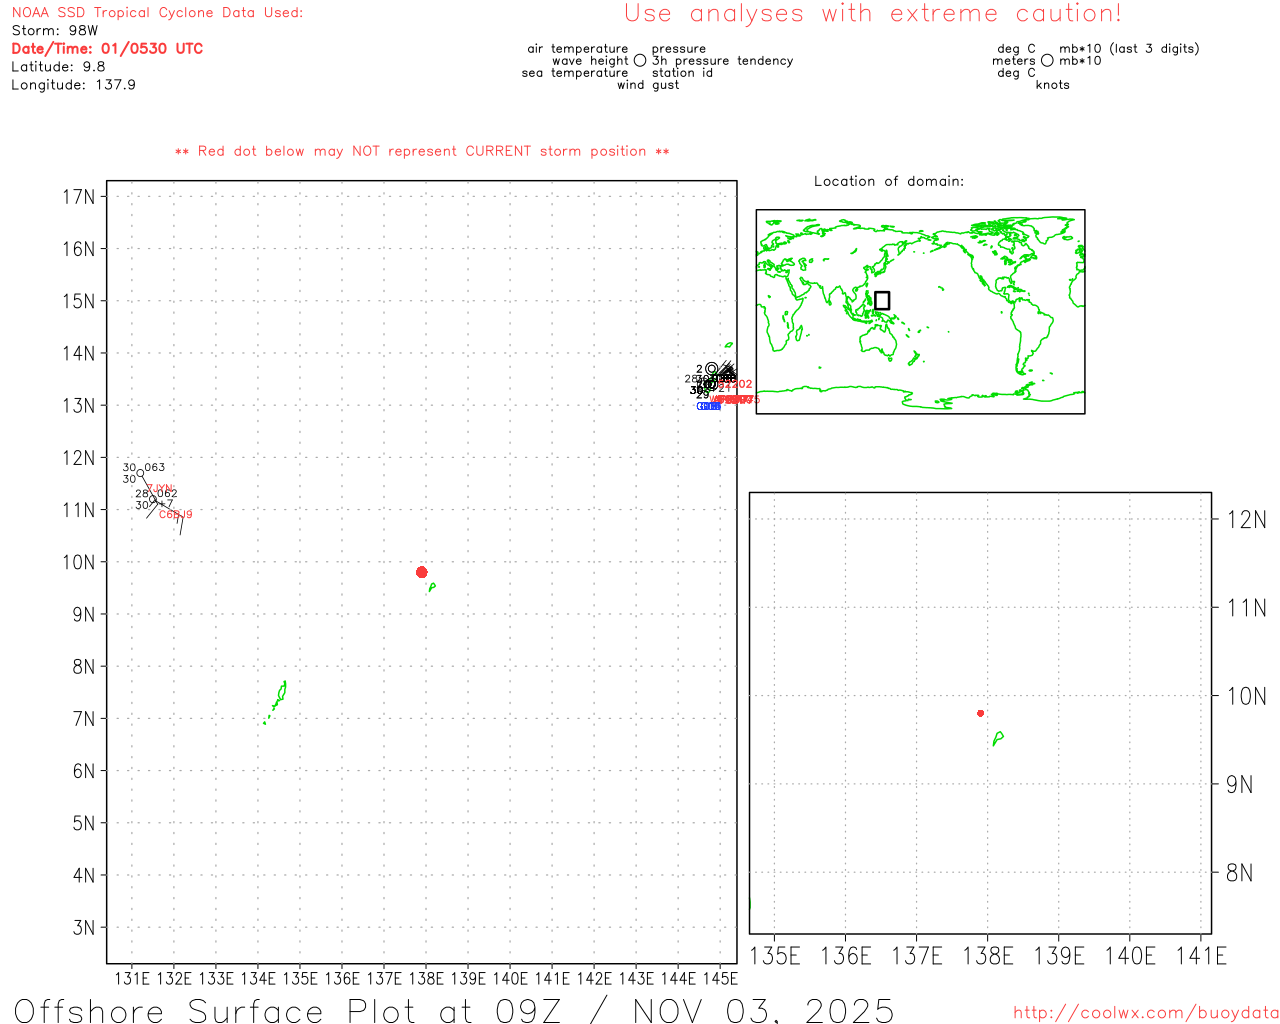Click the "Storm: 98W" label

pyautogui.click(x=55, y=31)
